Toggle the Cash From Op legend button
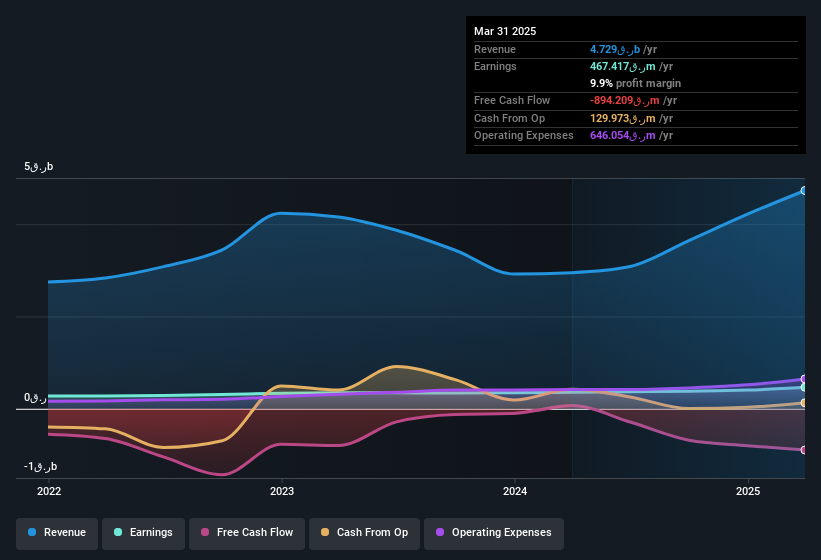 coord(364,533)
